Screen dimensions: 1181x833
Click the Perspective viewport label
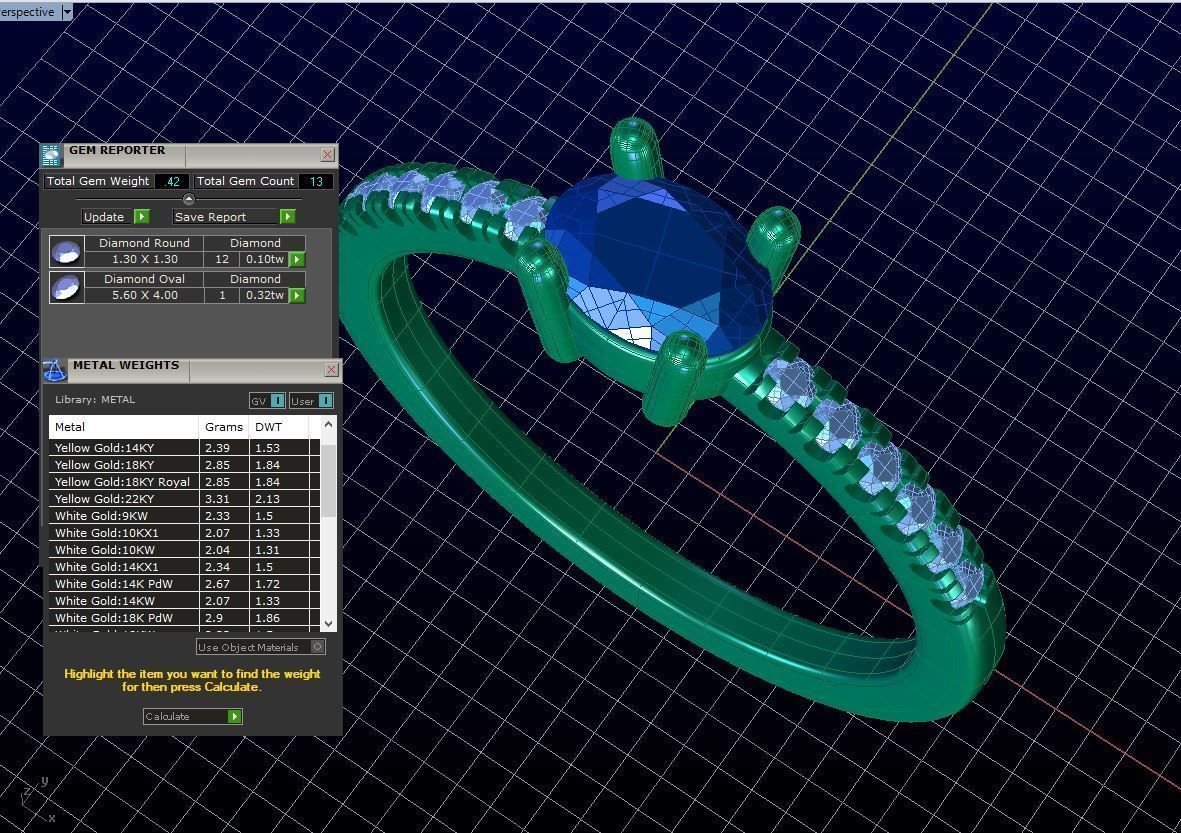click(x=28, y=12)
